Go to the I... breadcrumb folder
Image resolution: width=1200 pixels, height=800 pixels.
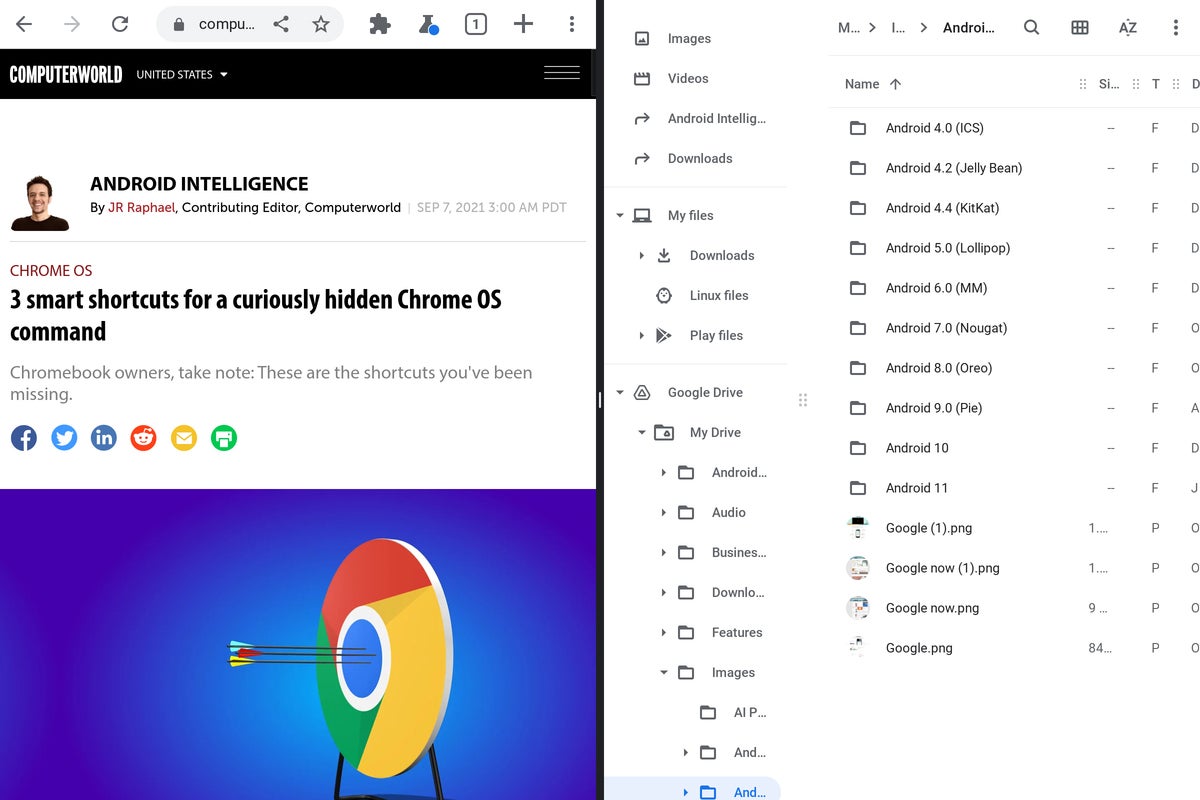[898, 28]
